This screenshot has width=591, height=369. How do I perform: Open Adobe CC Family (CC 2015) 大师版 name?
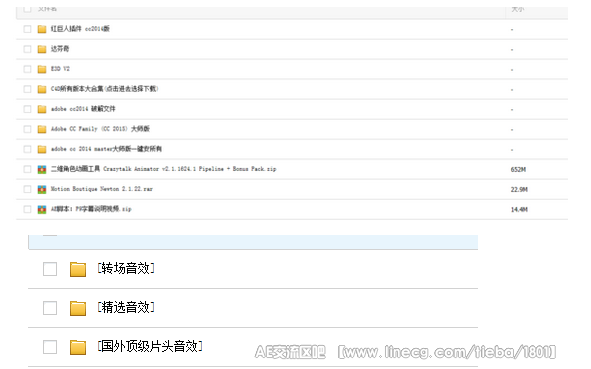click(x=100, y=129)
